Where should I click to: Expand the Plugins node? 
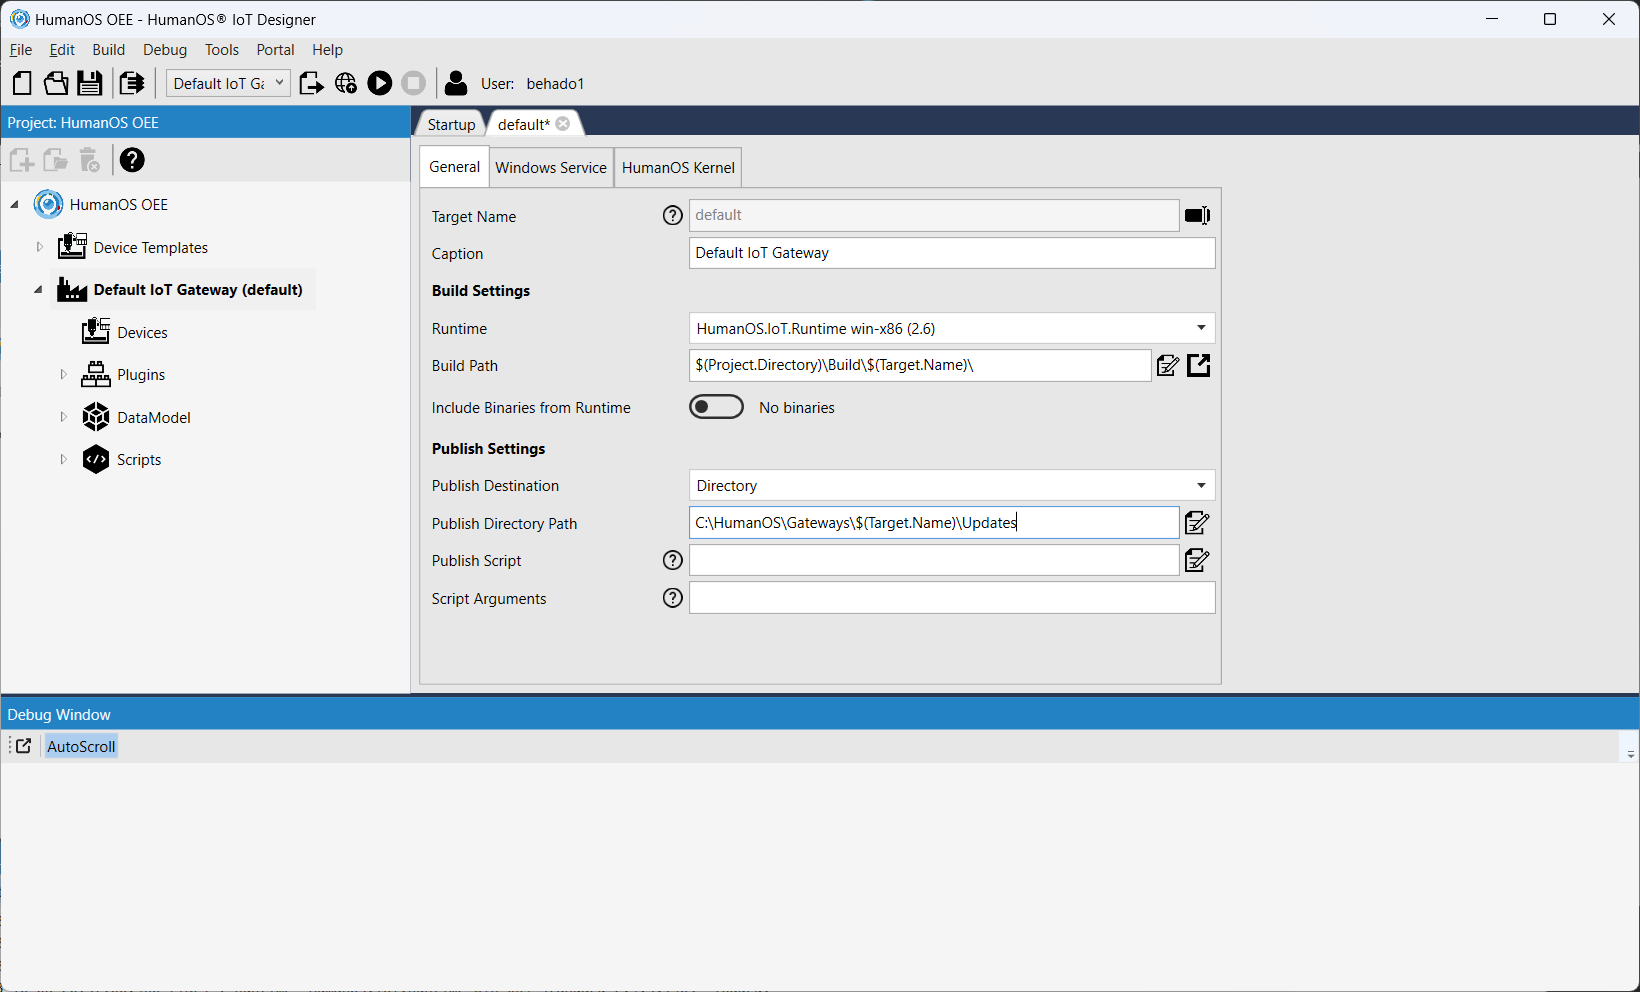coord(63,374)
